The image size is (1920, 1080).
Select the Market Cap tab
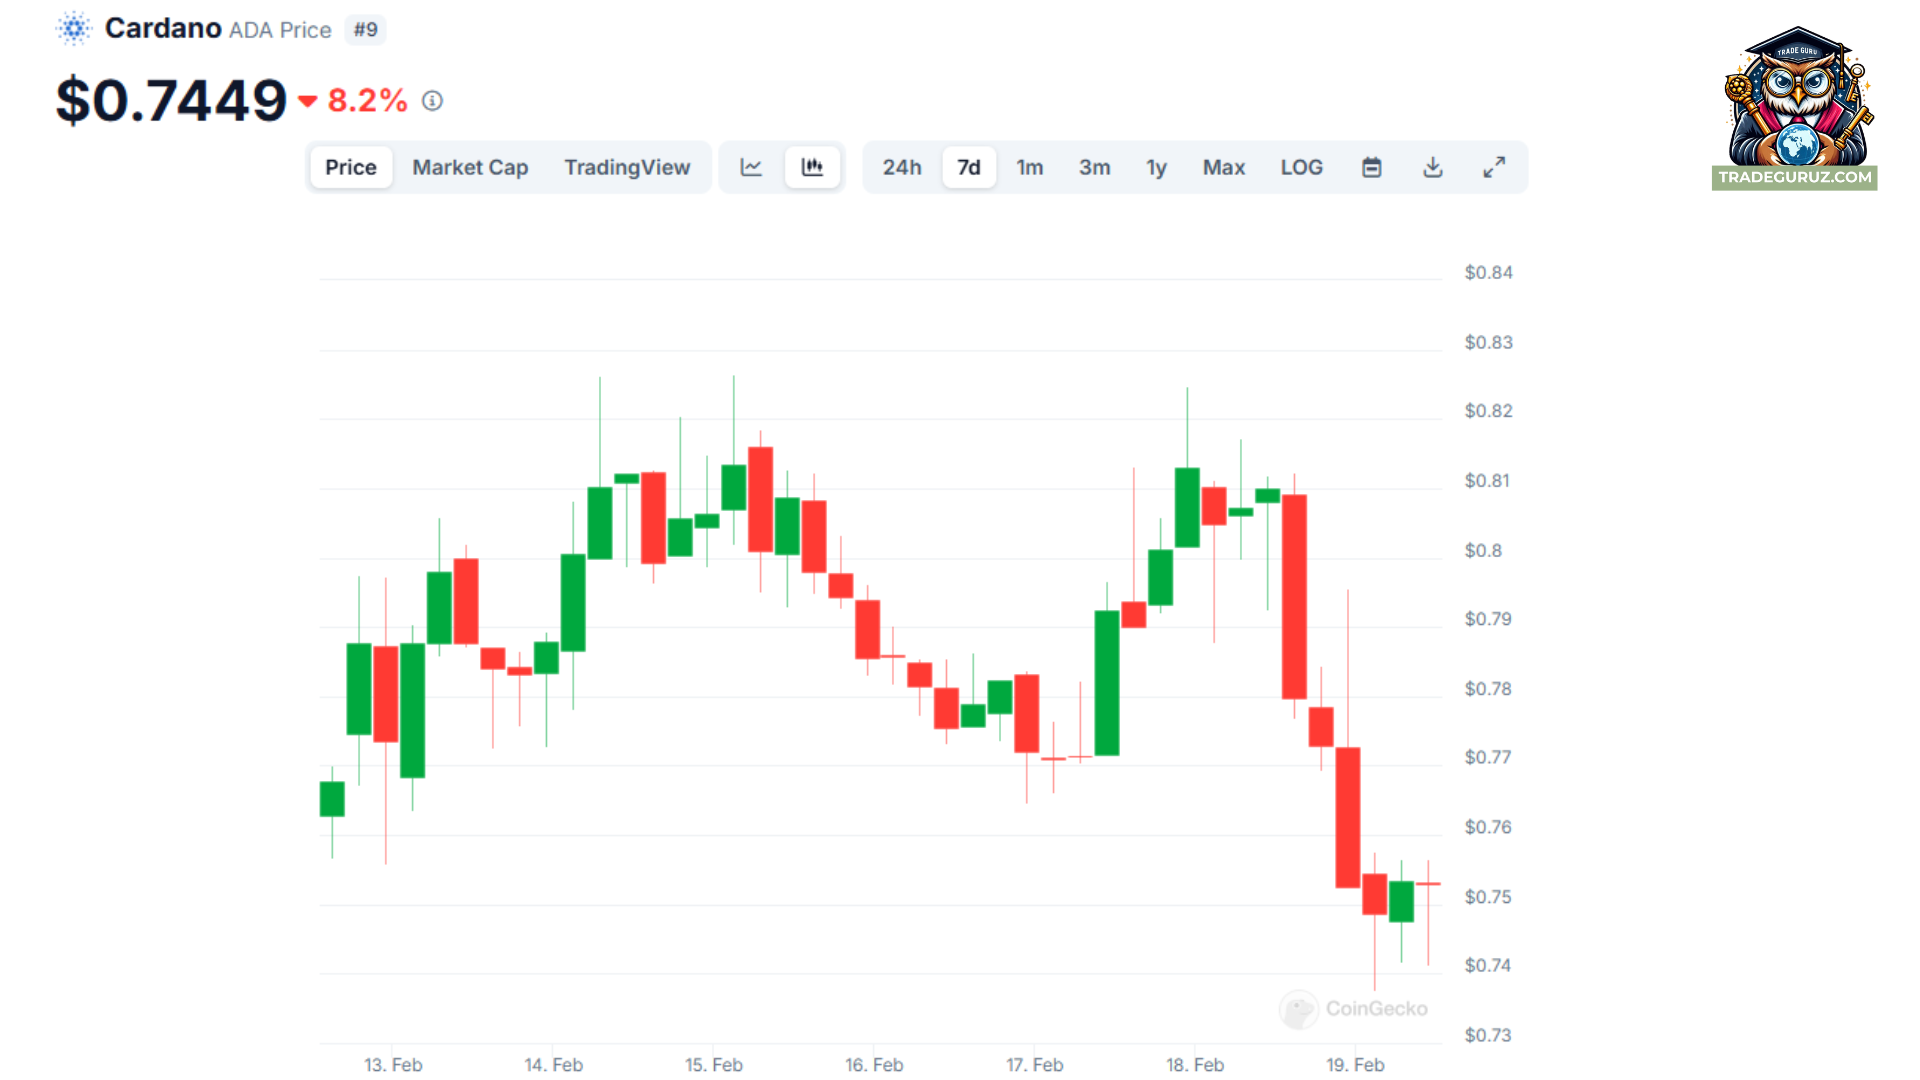470,167
